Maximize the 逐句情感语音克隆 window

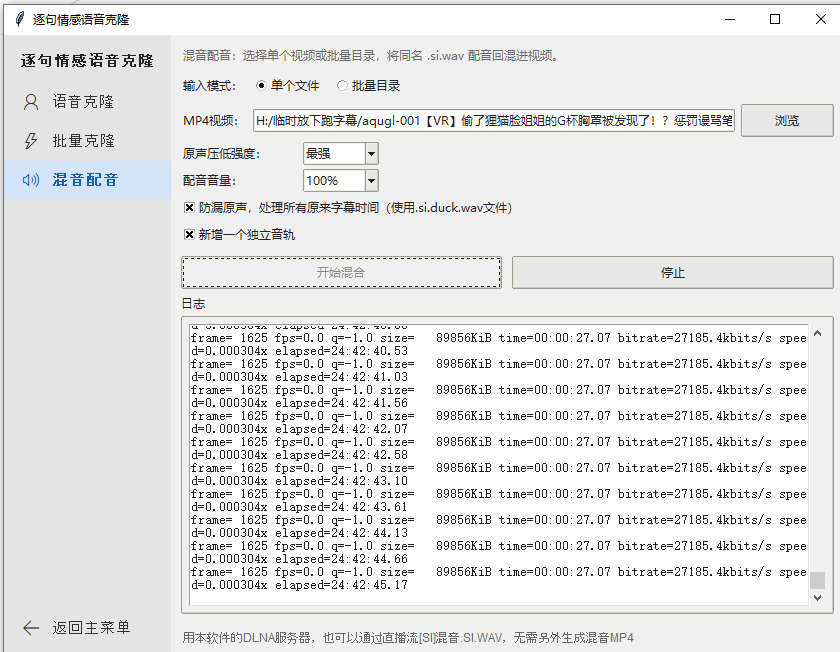775,19
